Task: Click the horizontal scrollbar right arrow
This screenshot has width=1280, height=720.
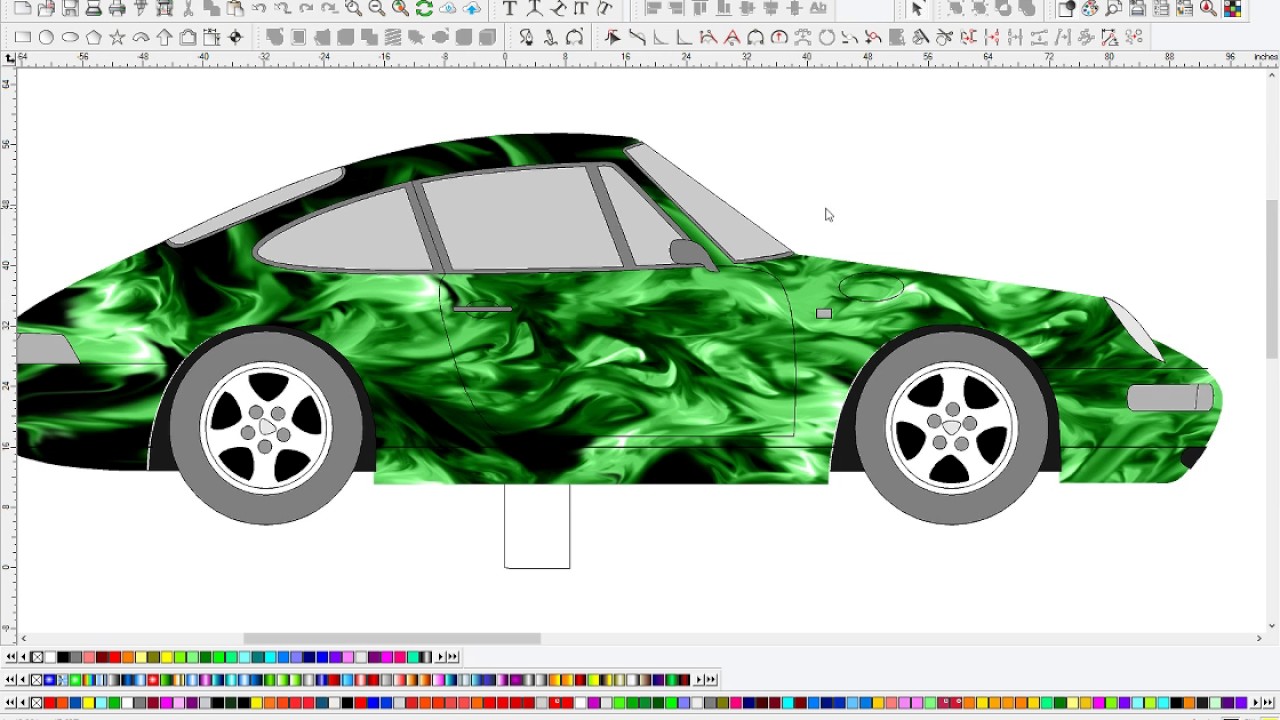Action: click(1259, 638)
